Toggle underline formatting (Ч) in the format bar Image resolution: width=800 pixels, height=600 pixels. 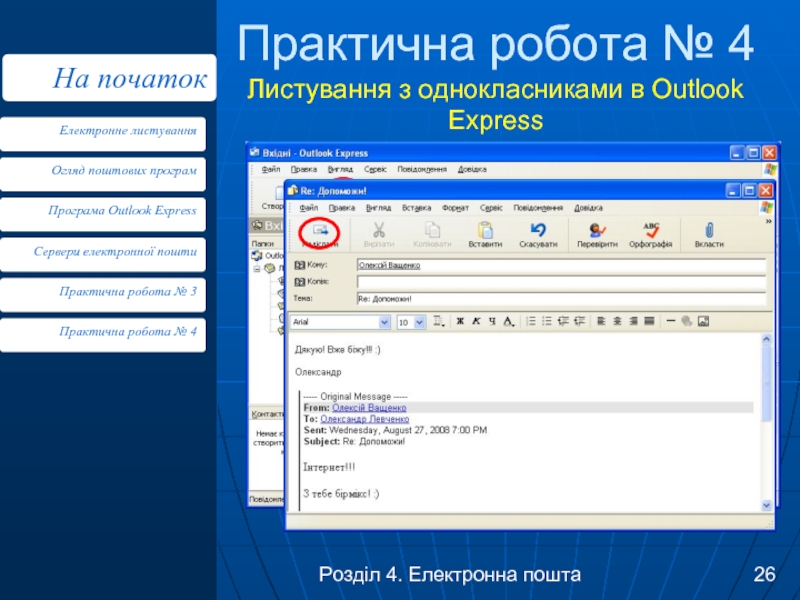pos(492,322)
